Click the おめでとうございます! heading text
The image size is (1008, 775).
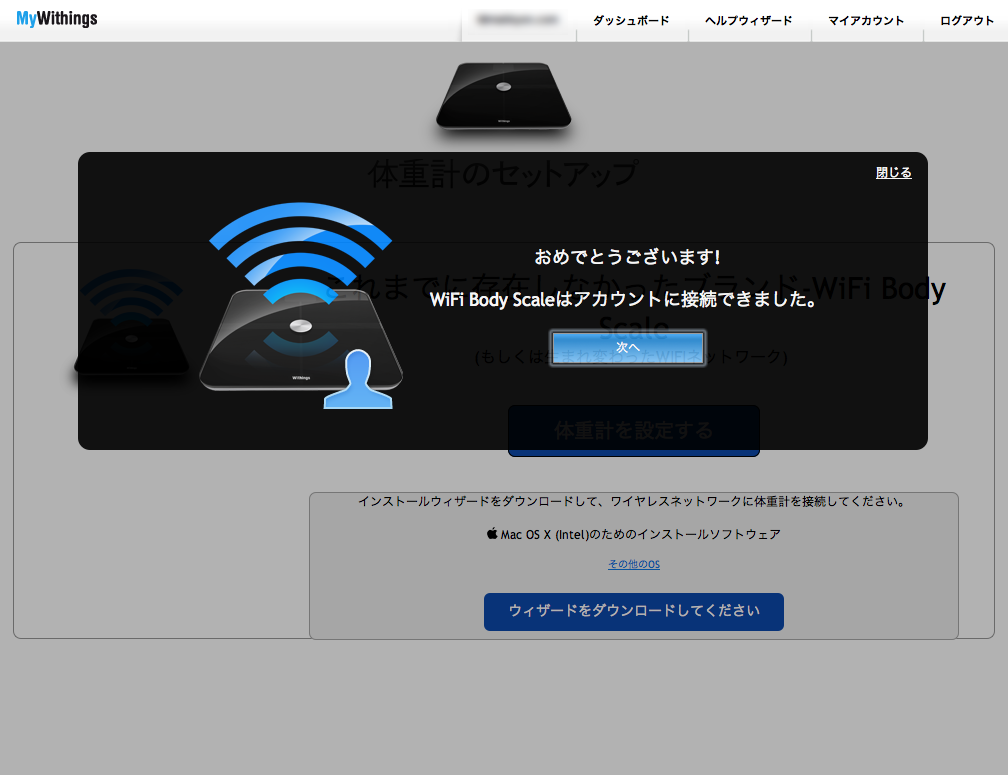coord(627,257)
